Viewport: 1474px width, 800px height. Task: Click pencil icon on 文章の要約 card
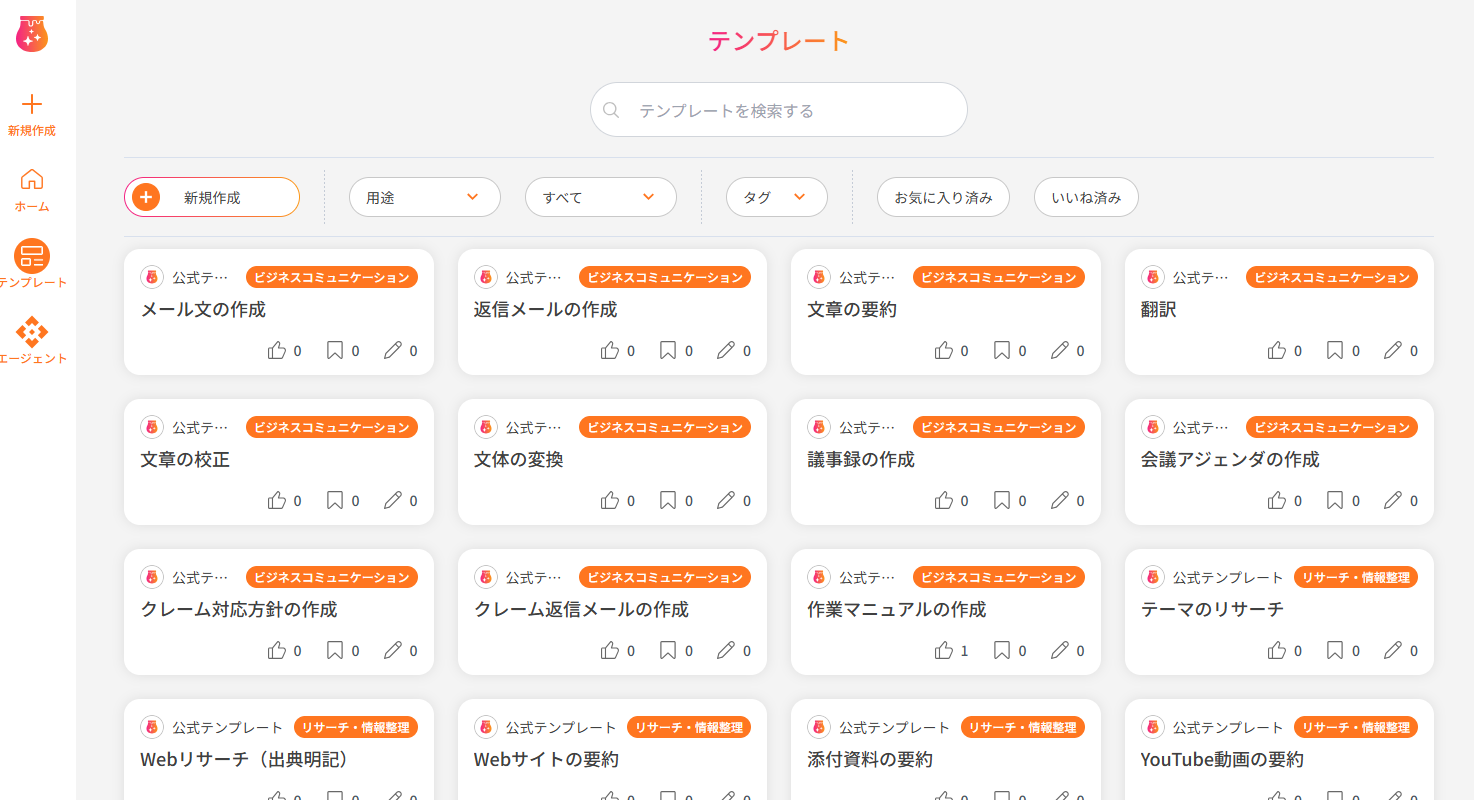click(x=1060, y=350)
